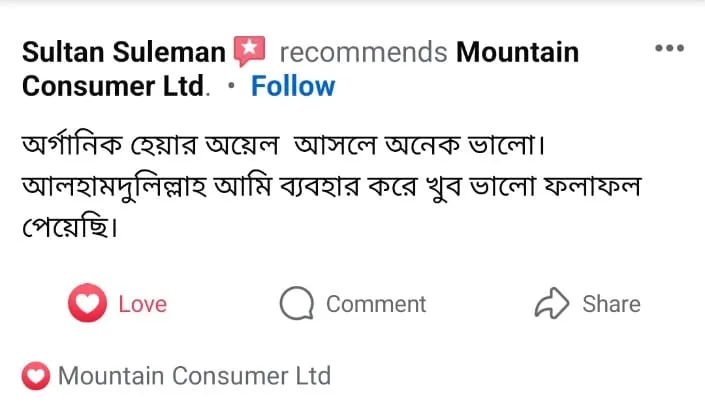Click the red recommendation star badge

(249, 50)
